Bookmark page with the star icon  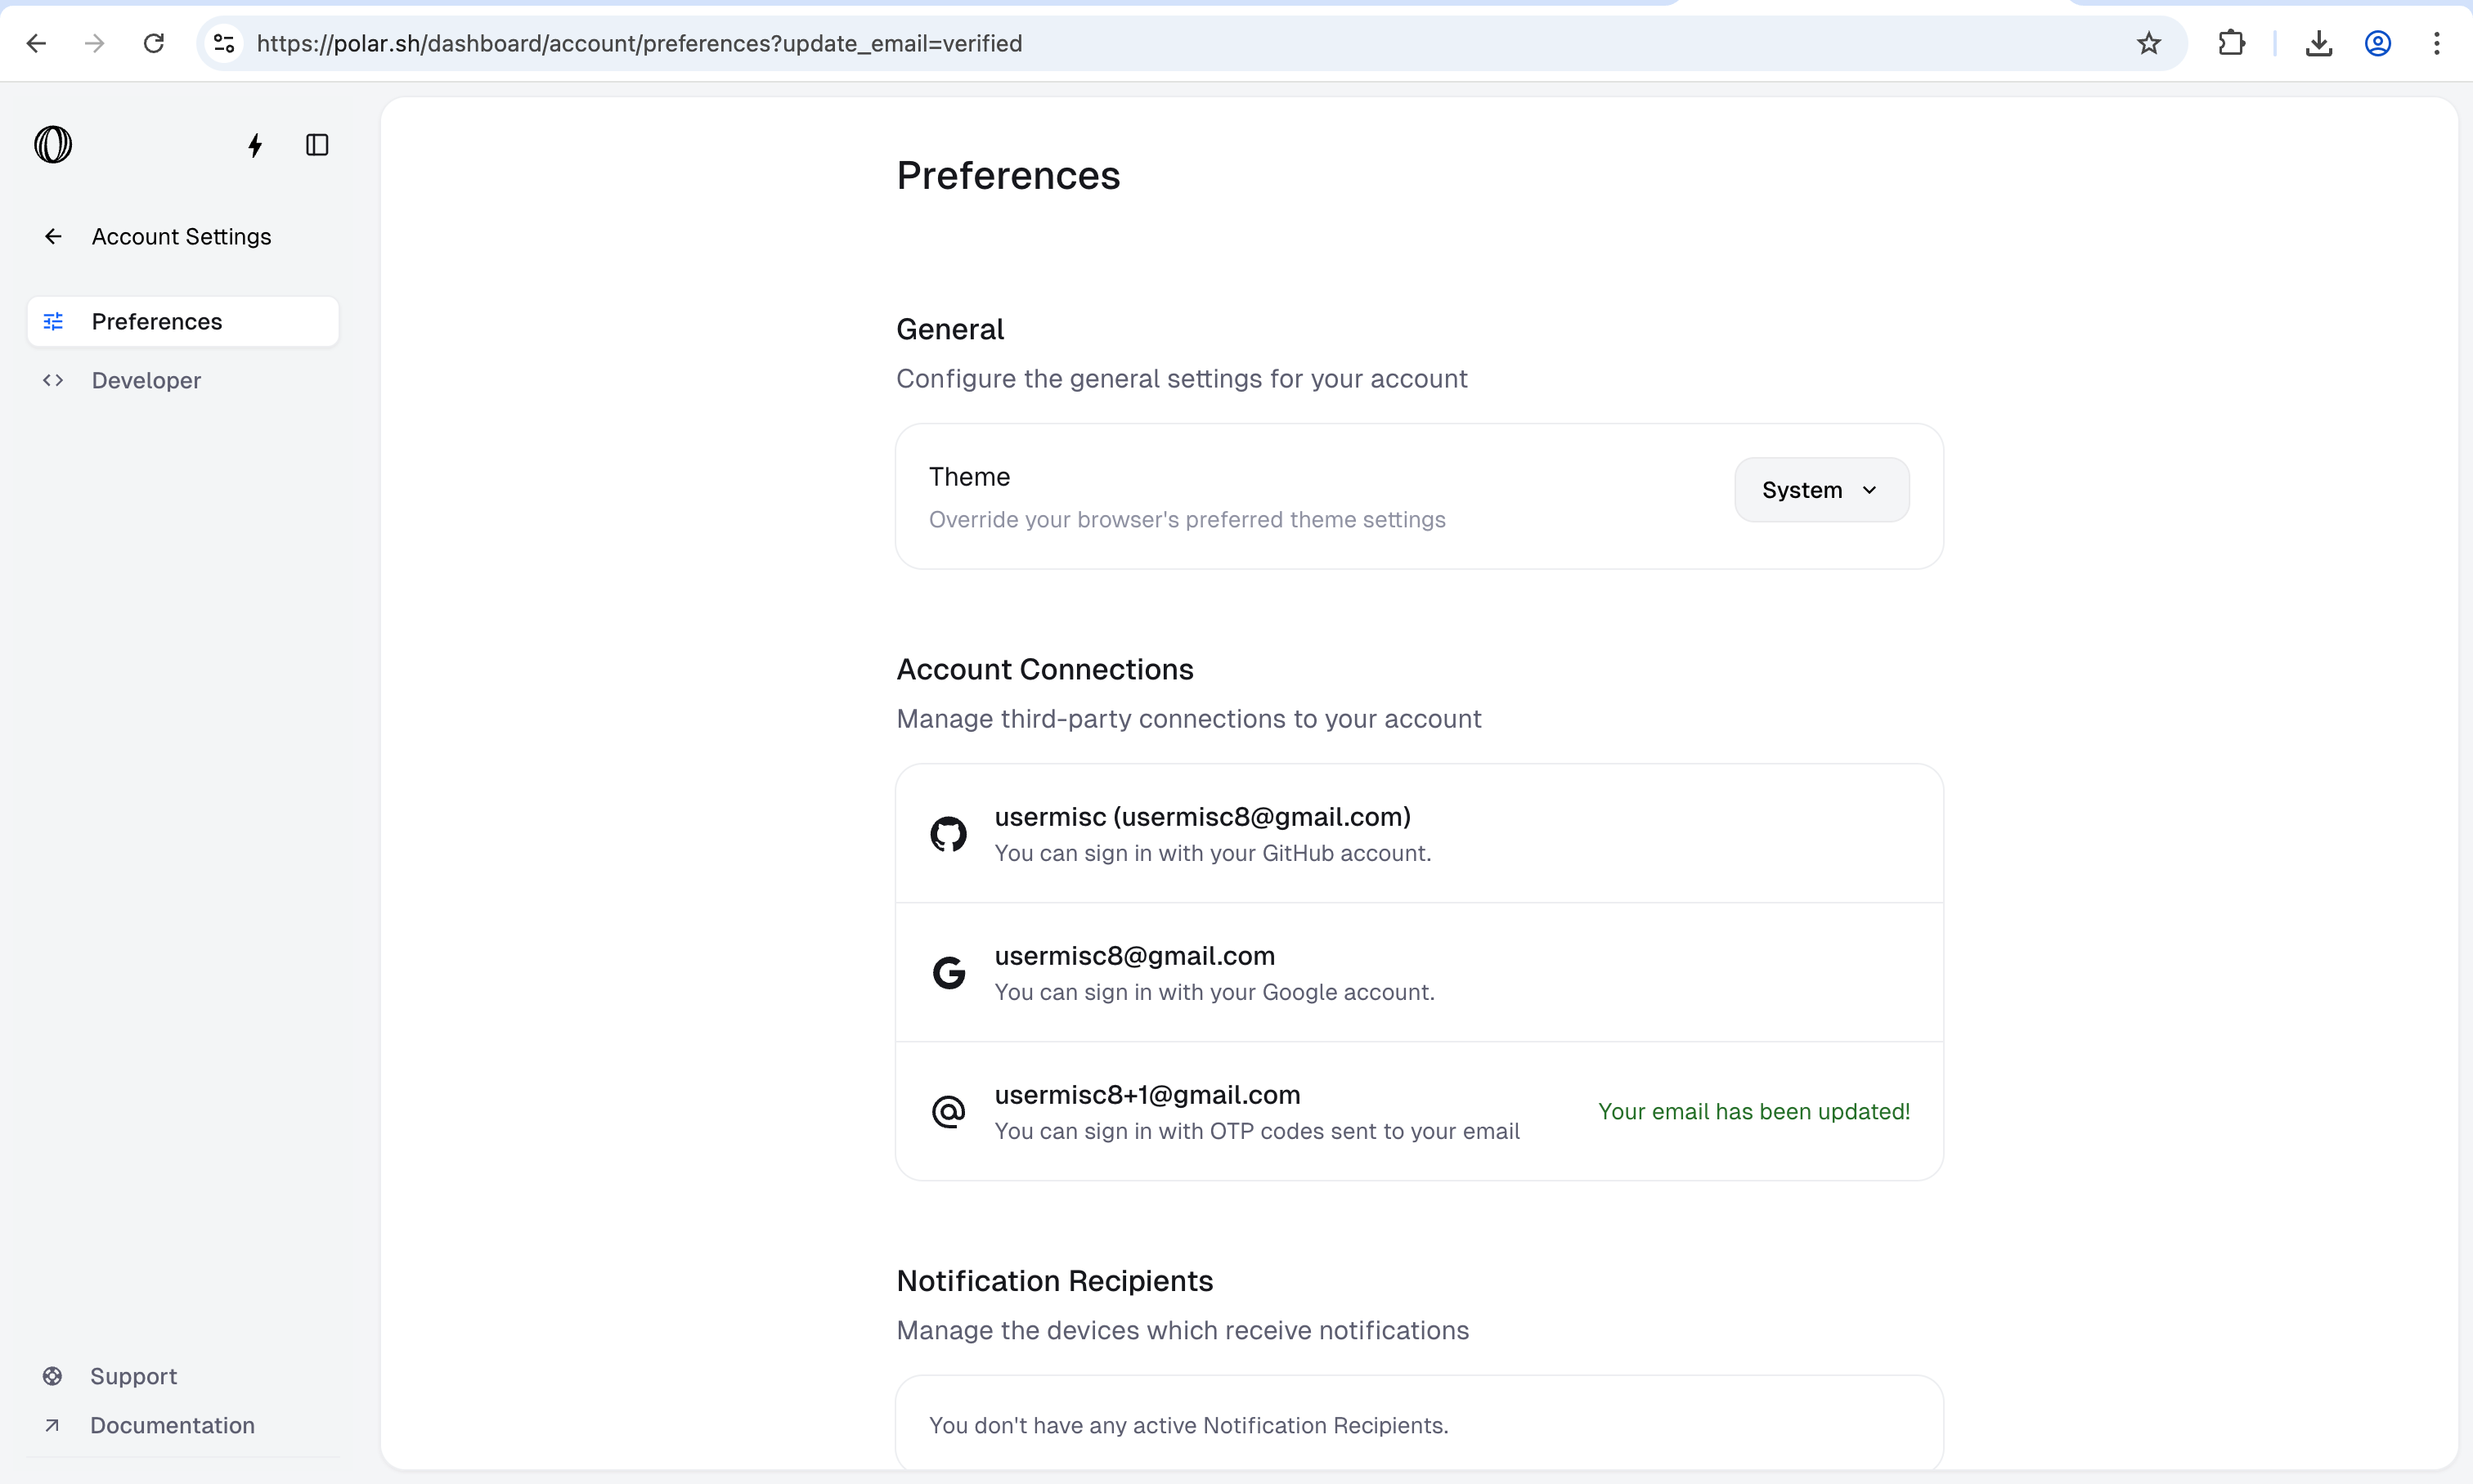(2148, 44)
